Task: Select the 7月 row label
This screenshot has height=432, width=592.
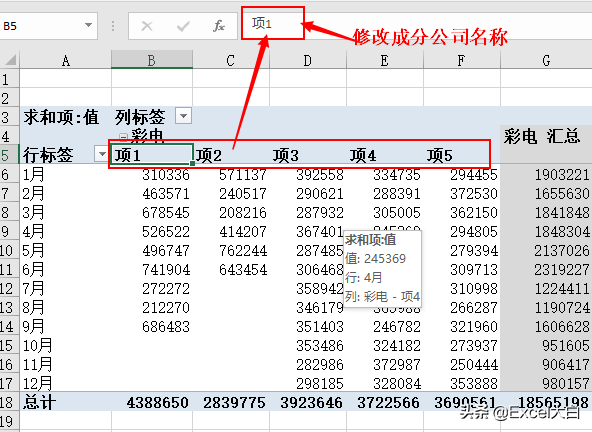Action: click(65, 288)
